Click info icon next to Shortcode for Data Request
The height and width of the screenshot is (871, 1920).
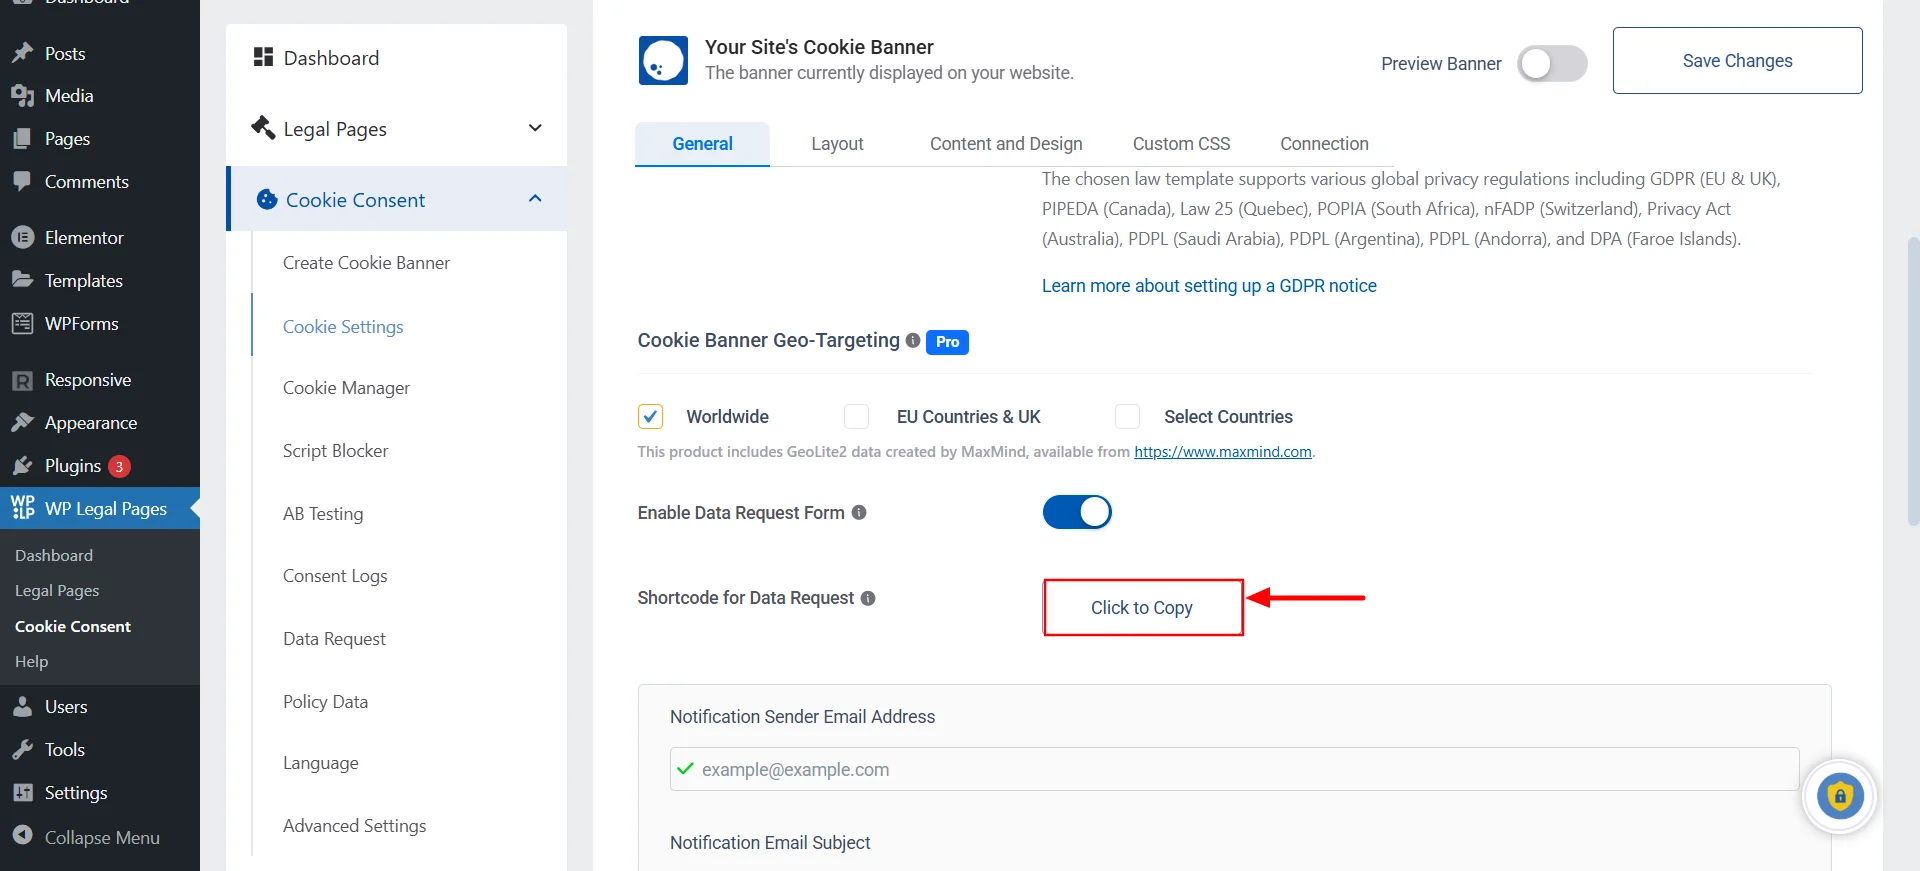coord(868,598)
